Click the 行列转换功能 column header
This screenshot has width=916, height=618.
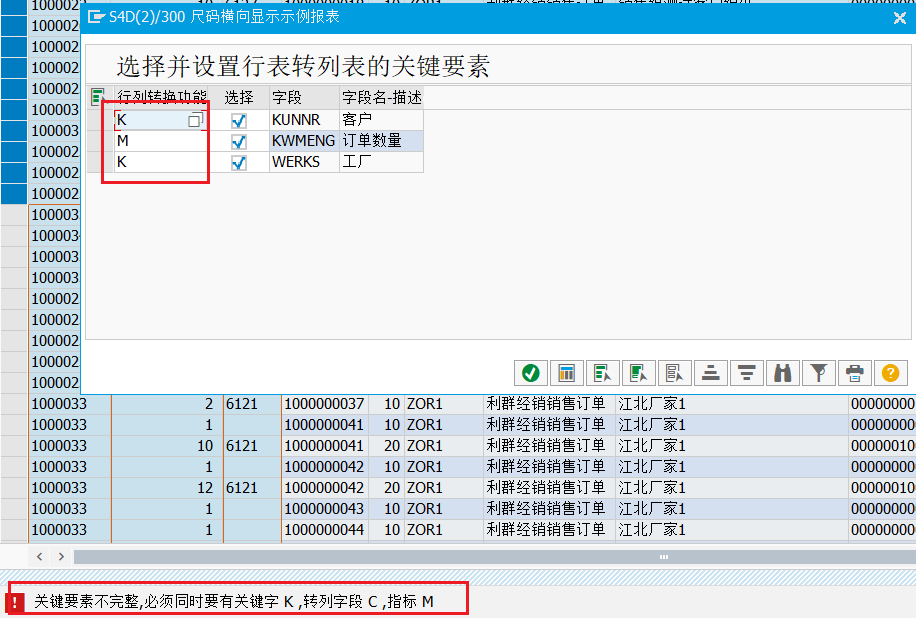162,97
